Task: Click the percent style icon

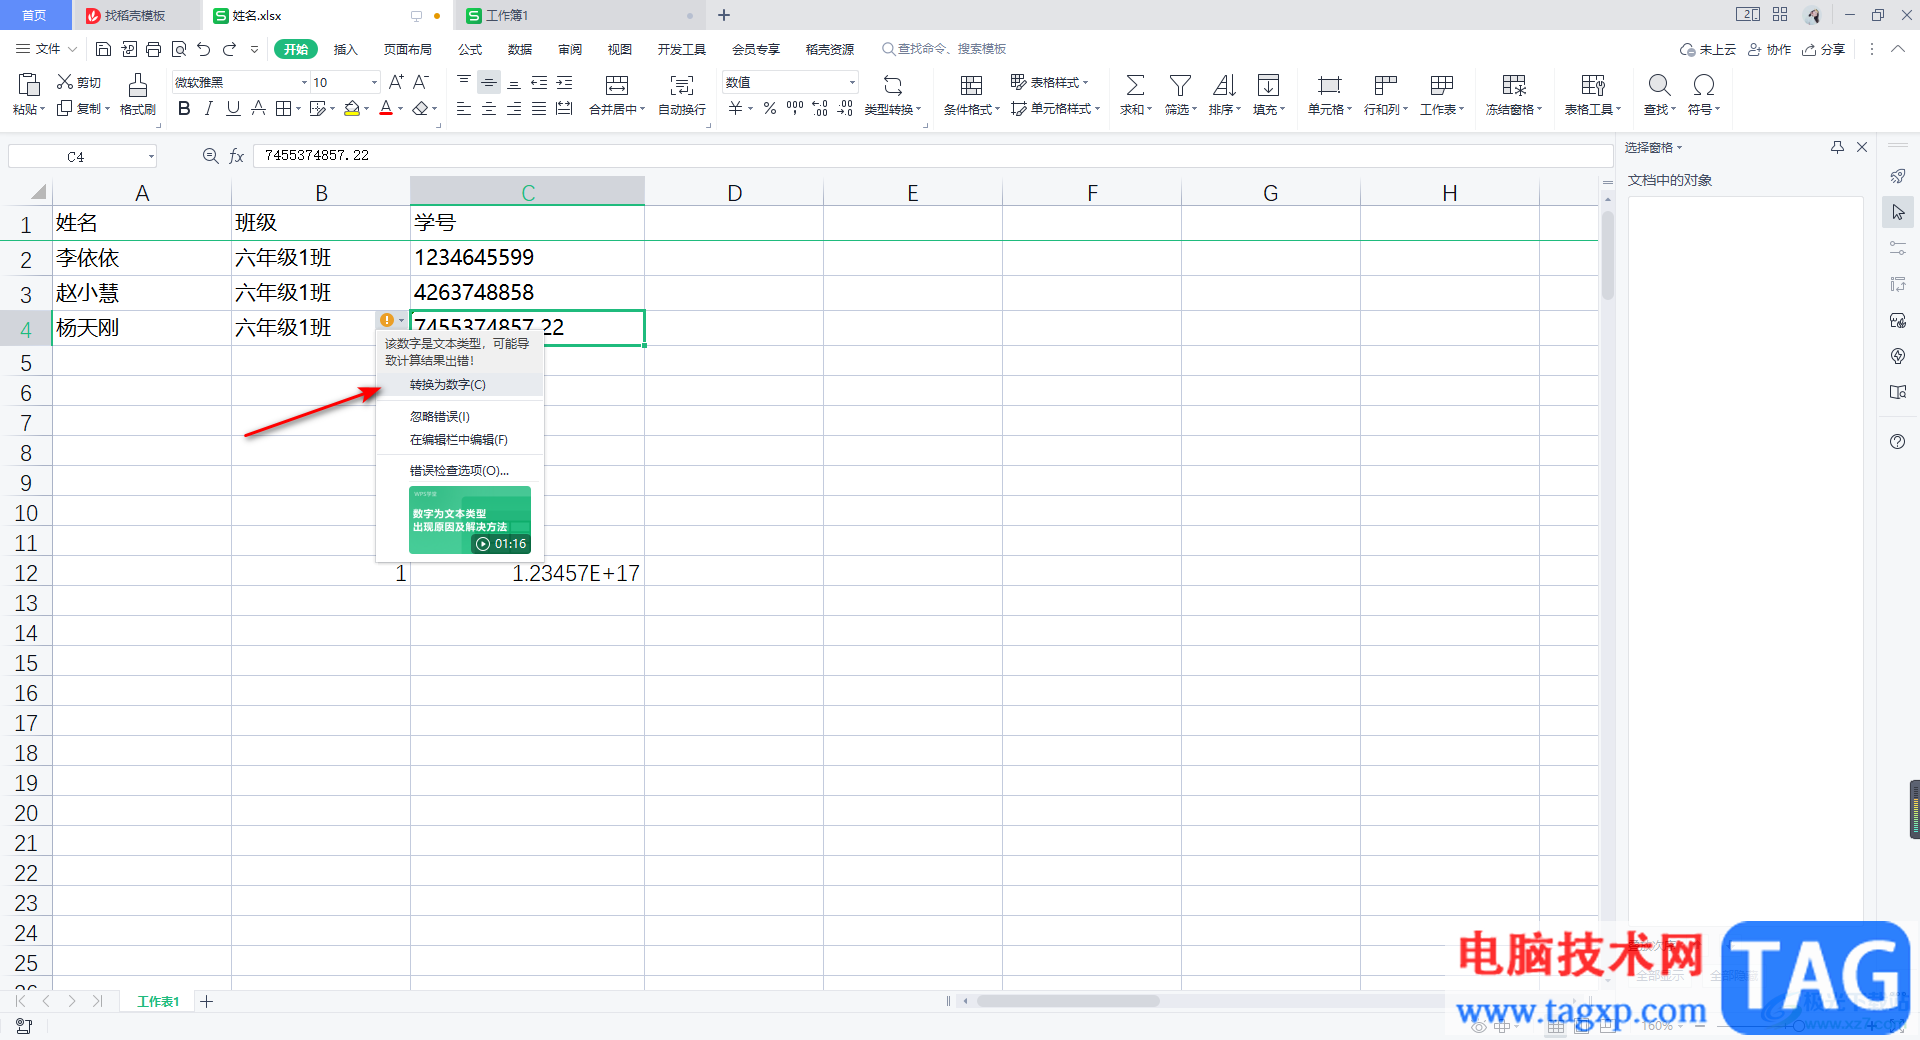Action: tap(770, 108)
